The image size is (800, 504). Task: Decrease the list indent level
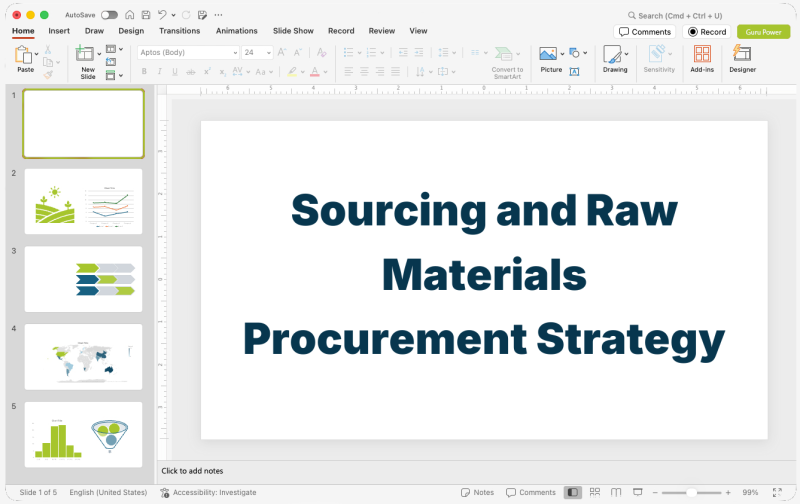pyautogui.click(x=403, y=52)
